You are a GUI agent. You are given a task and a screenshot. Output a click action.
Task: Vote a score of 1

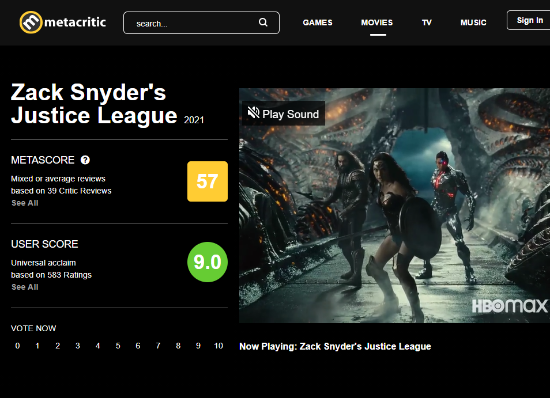point(38,346)
